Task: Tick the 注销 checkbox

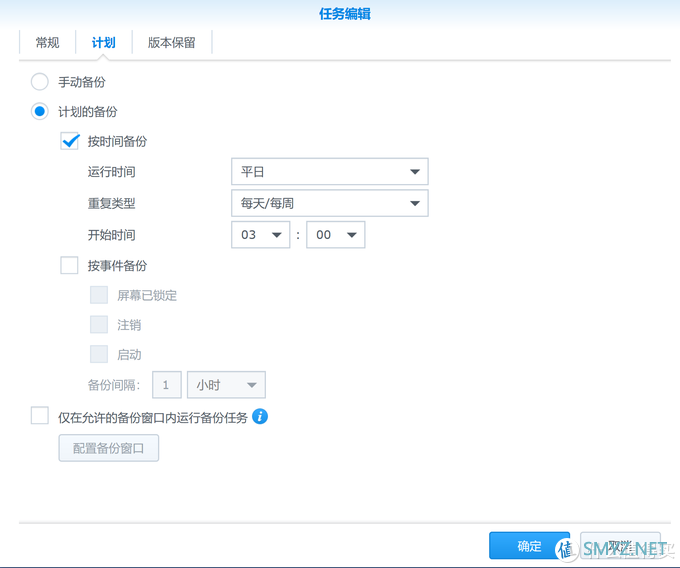Action: (99, 324)
